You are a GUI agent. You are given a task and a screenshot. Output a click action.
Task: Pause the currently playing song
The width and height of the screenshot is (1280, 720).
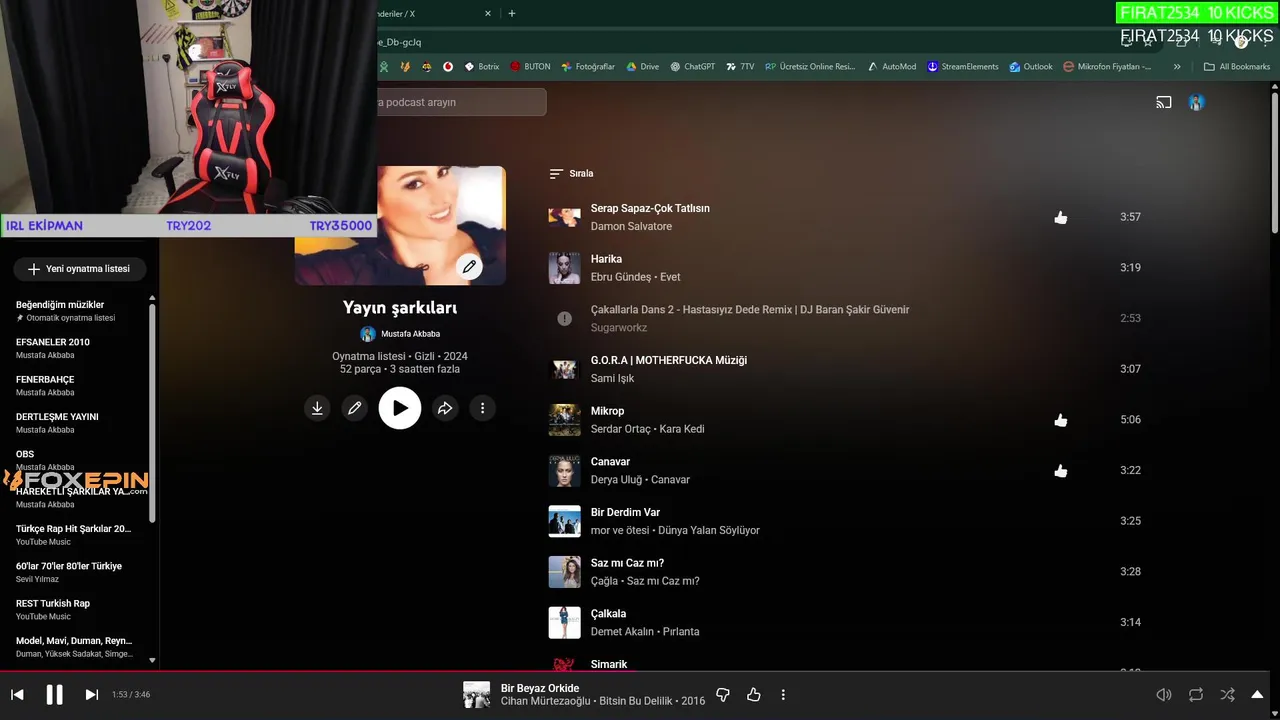tap(55, 694)
